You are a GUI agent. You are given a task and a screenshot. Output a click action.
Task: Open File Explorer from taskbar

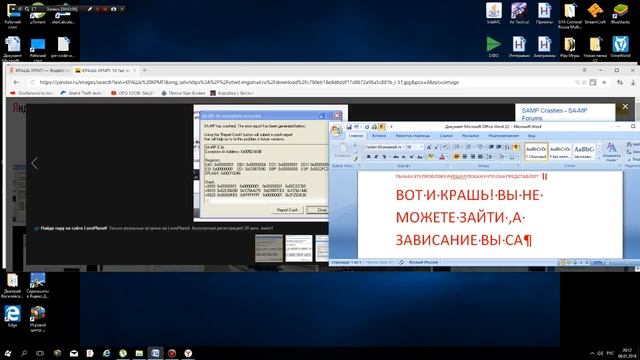139,353
